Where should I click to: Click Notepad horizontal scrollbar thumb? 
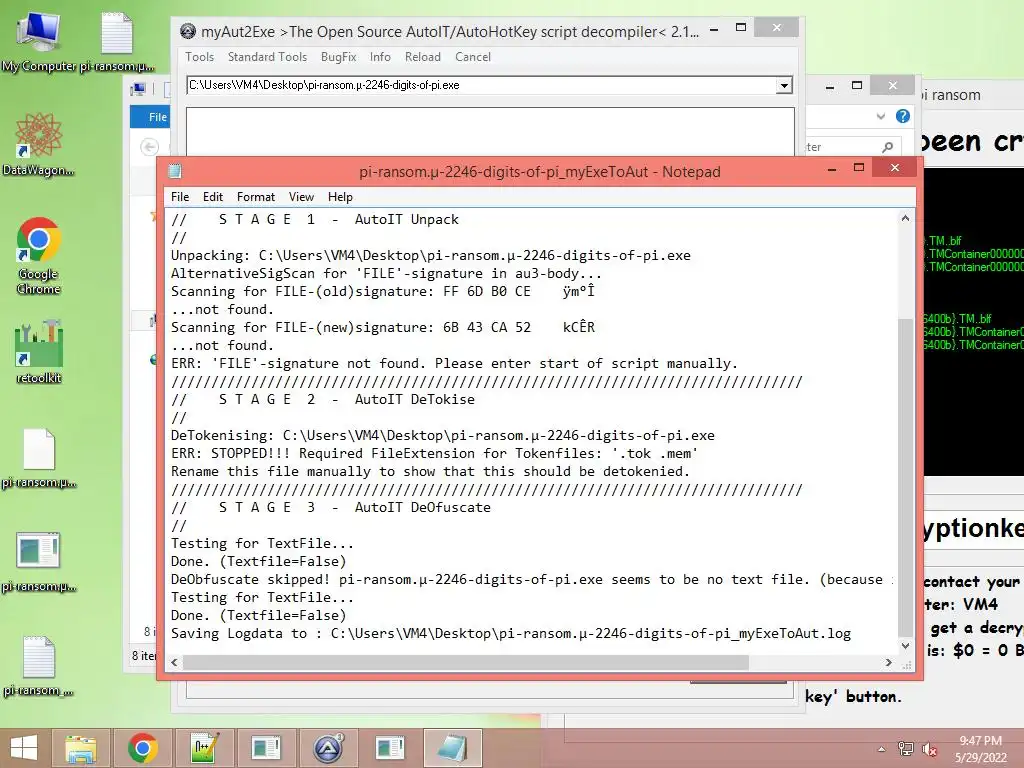(x=466, y=662)
